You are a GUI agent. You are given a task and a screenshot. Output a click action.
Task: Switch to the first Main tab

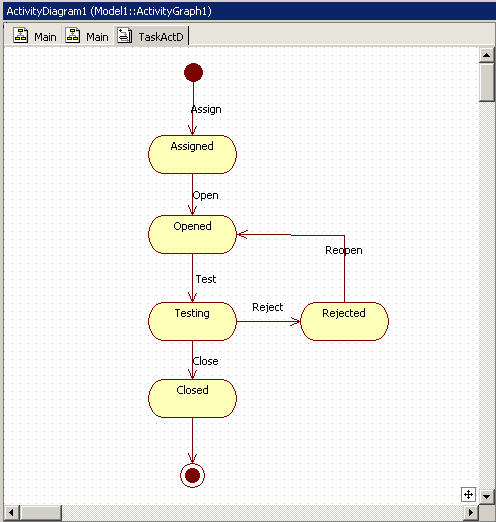coord(35,36)
